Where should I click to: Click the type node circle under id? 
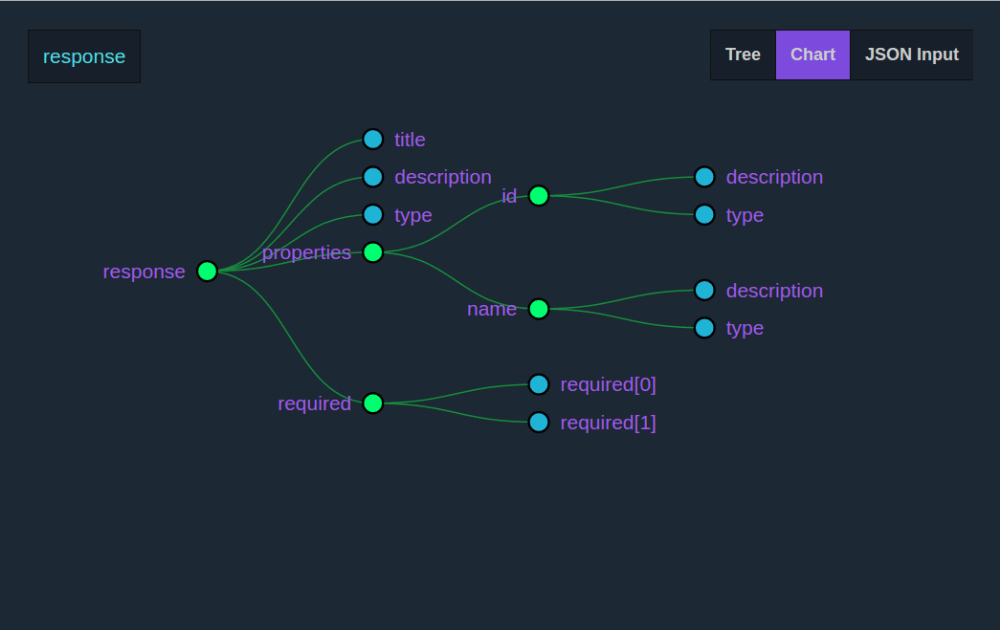tap(705, 214)
